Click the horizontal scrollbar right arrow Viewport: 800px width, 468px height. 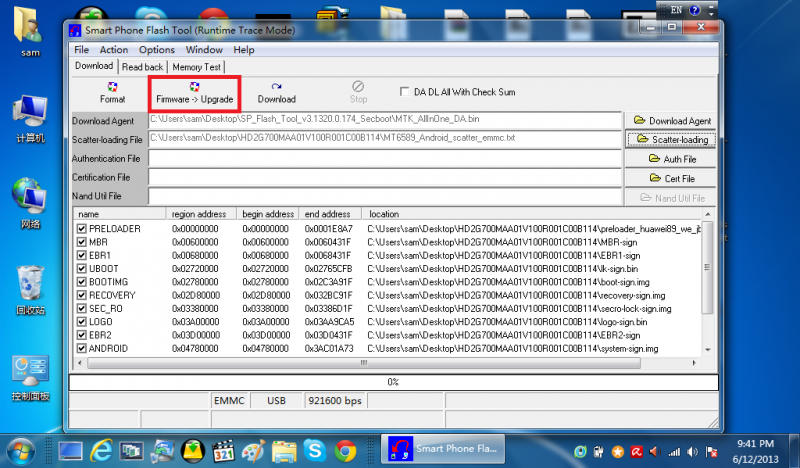(694, 363)
